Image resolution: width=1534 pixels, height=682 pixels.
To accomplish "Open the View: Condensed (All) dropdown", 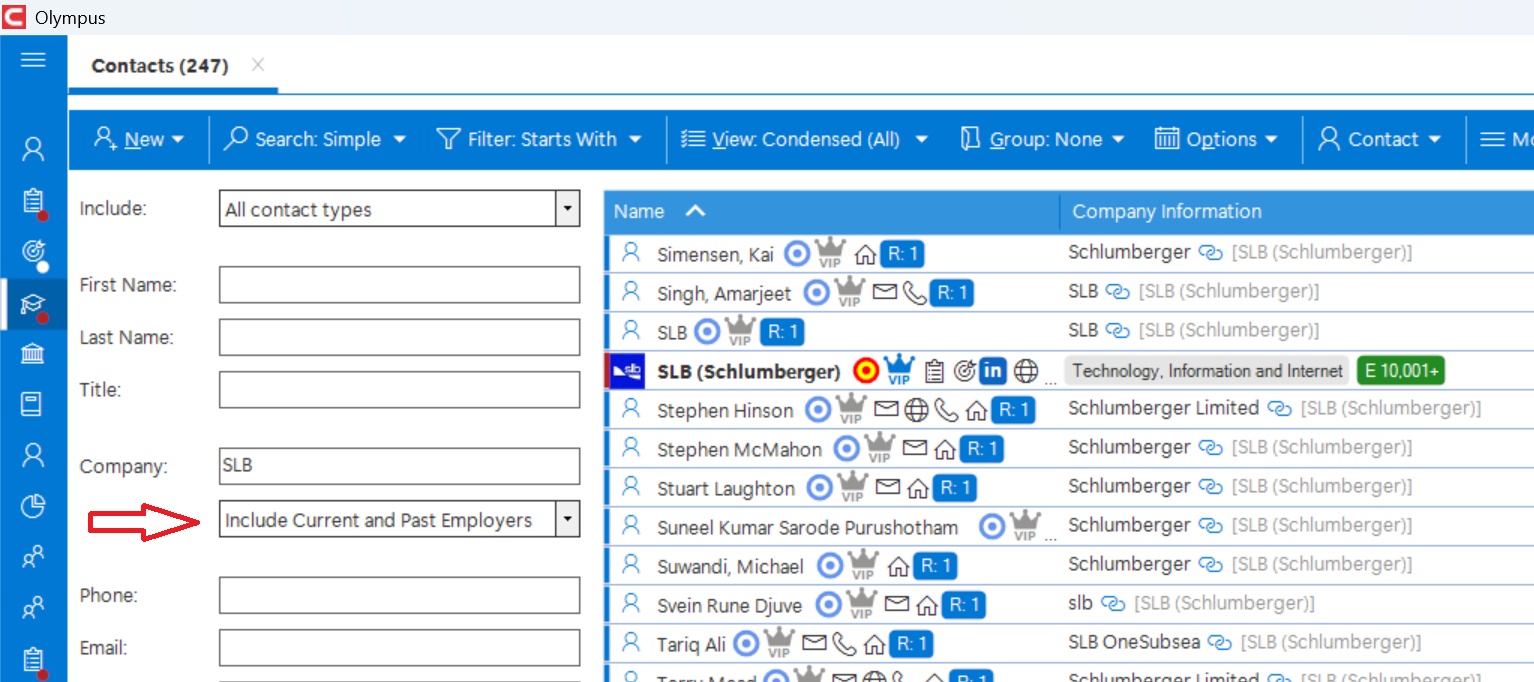I will [804, 139].
